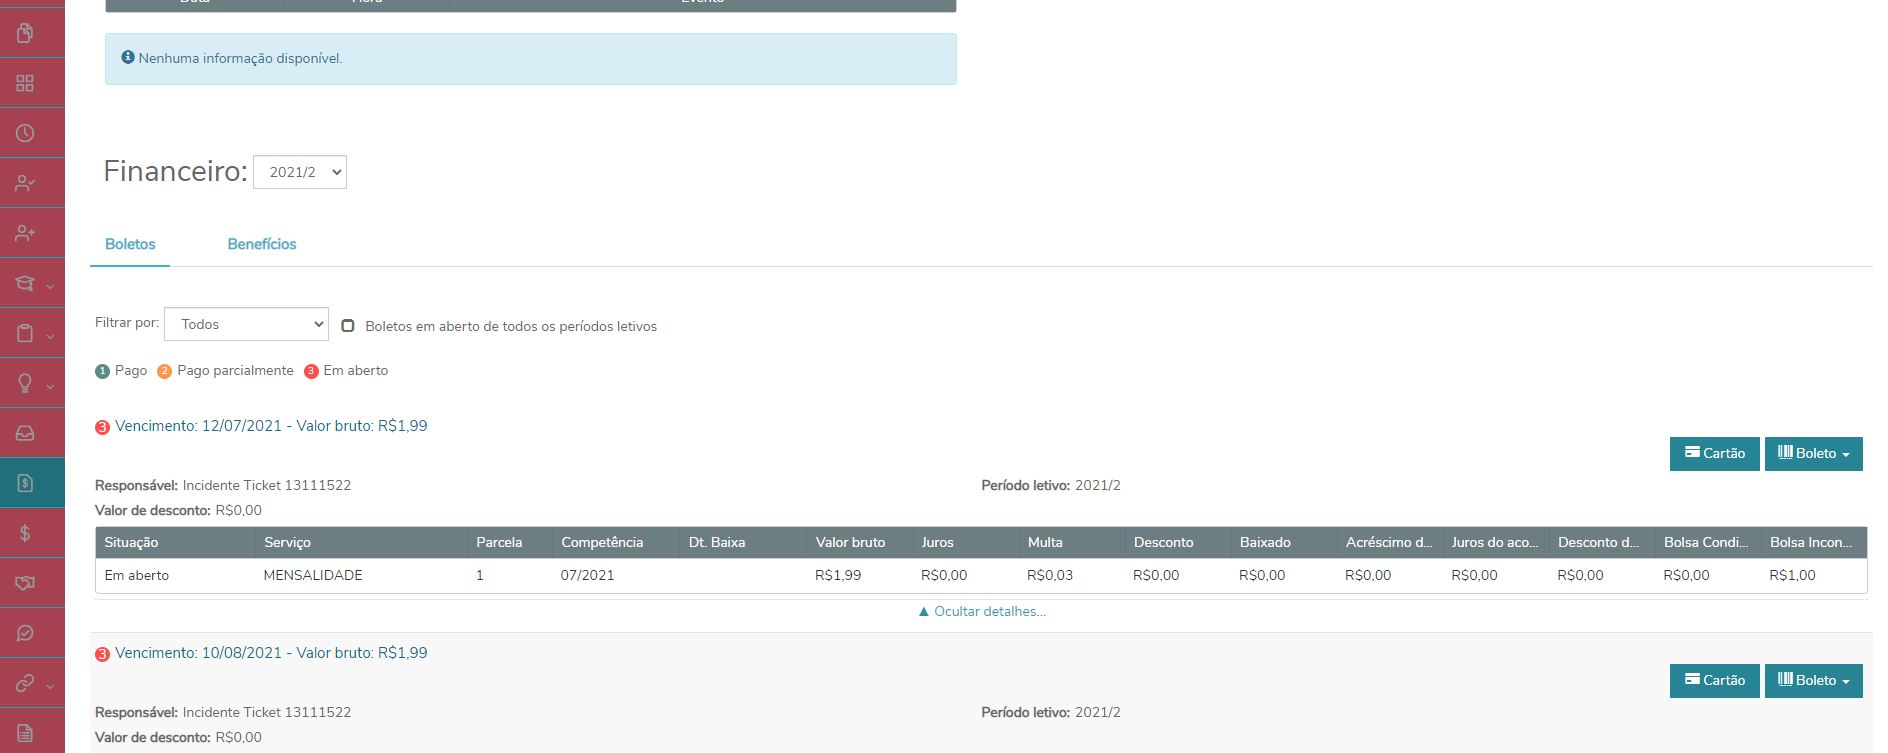The image size is (1888, 753).
Task: Open the clipboard menu in sidebar
Action: tap(26, 333)
